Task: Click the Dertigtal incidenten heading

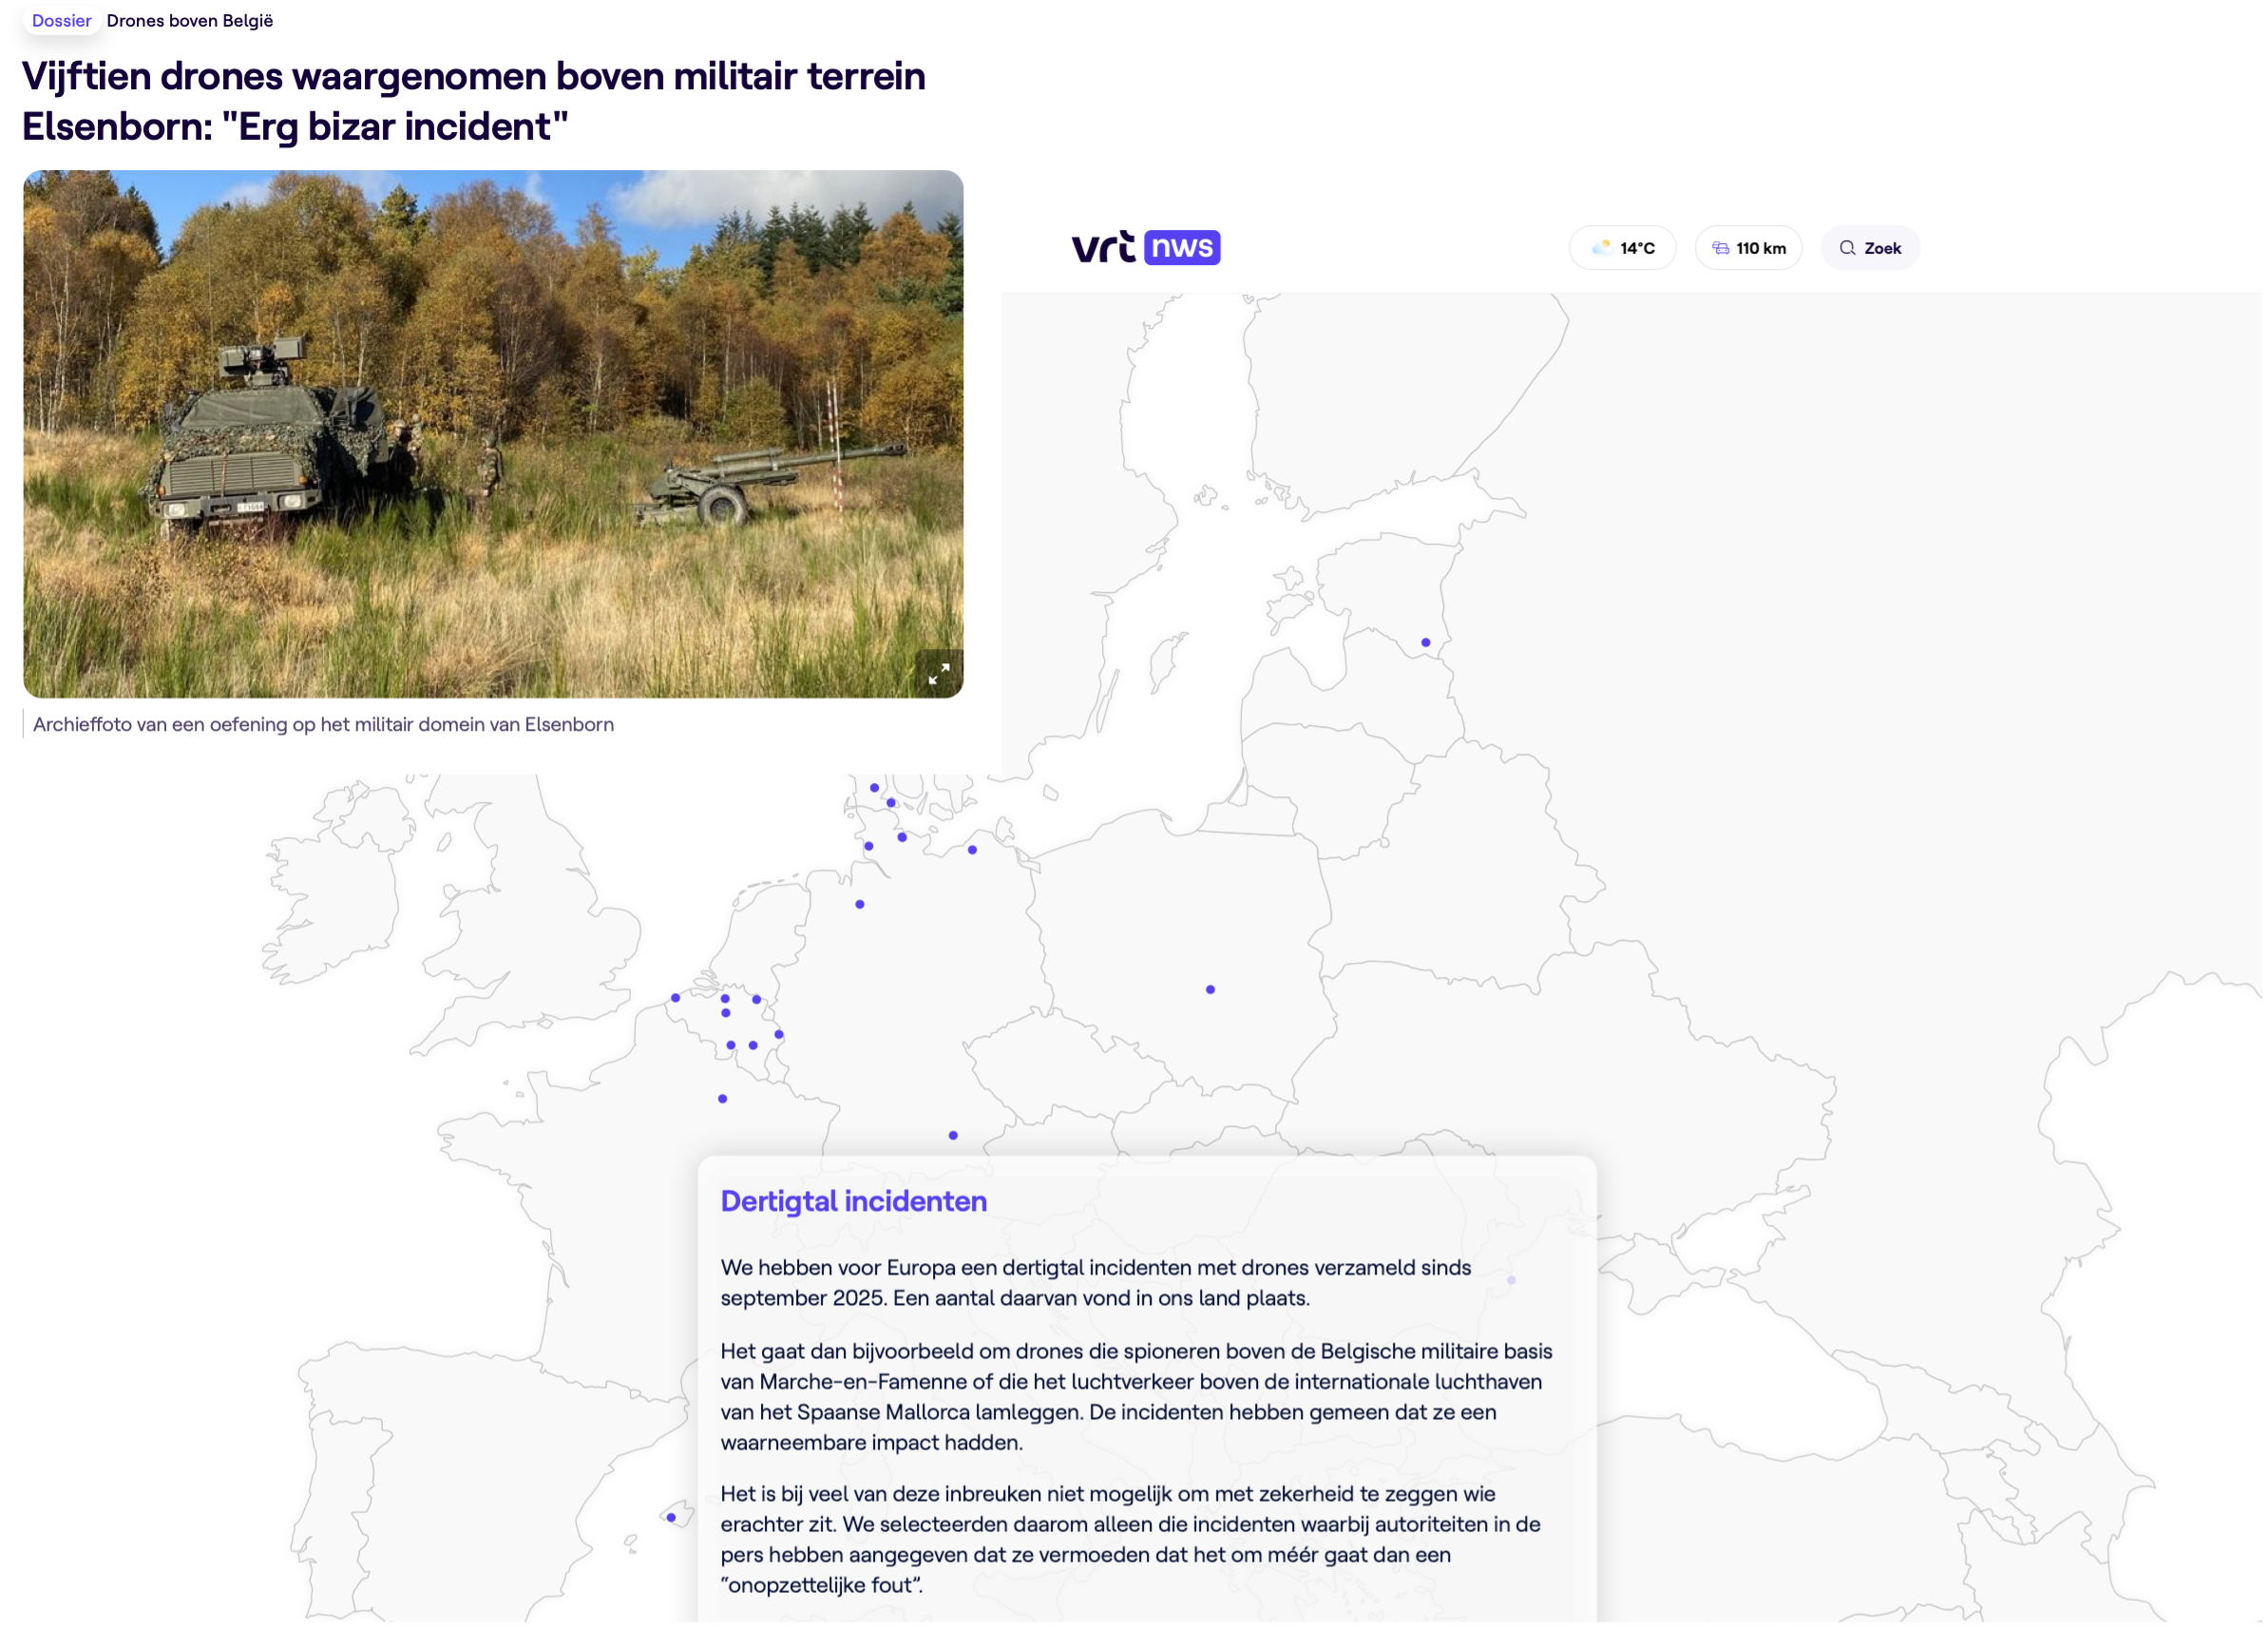Action: click(854, 1201)
